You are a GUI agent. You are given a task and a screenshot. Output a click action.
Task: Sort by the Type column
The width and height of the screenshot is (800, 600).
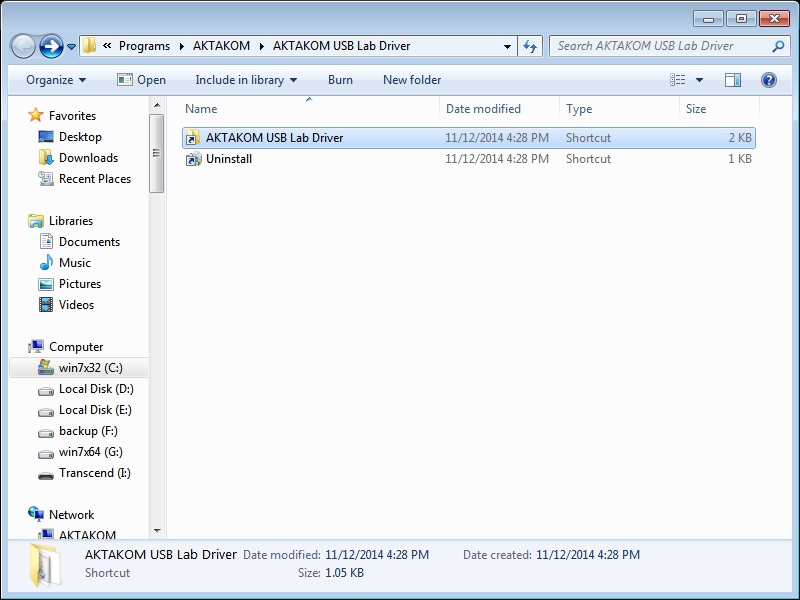(x=619, y=109)
